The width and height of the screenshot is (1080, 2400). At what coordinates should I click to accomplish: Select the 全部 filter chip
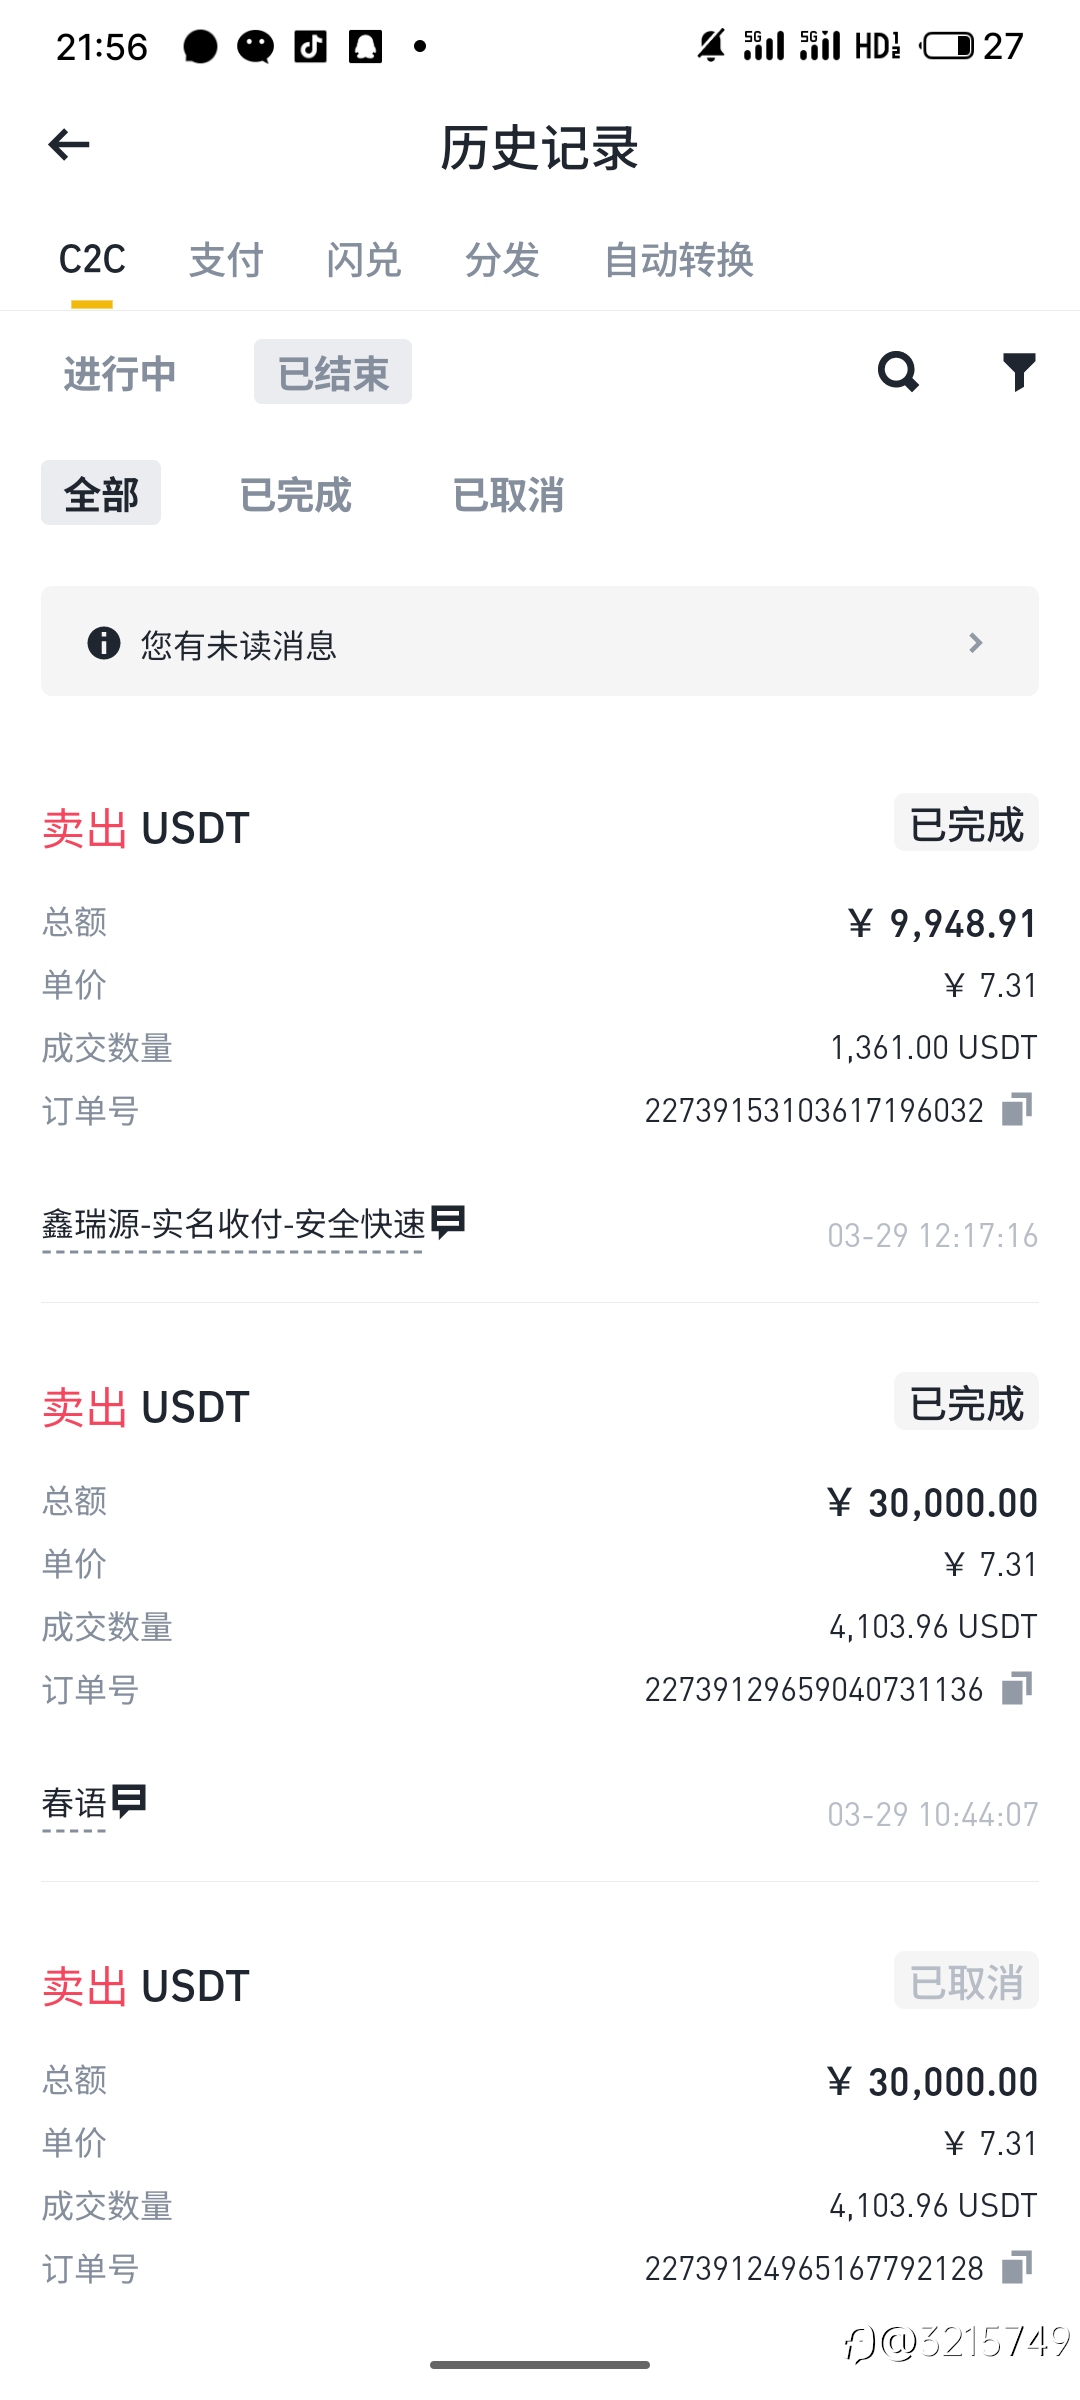pos(101,494)
